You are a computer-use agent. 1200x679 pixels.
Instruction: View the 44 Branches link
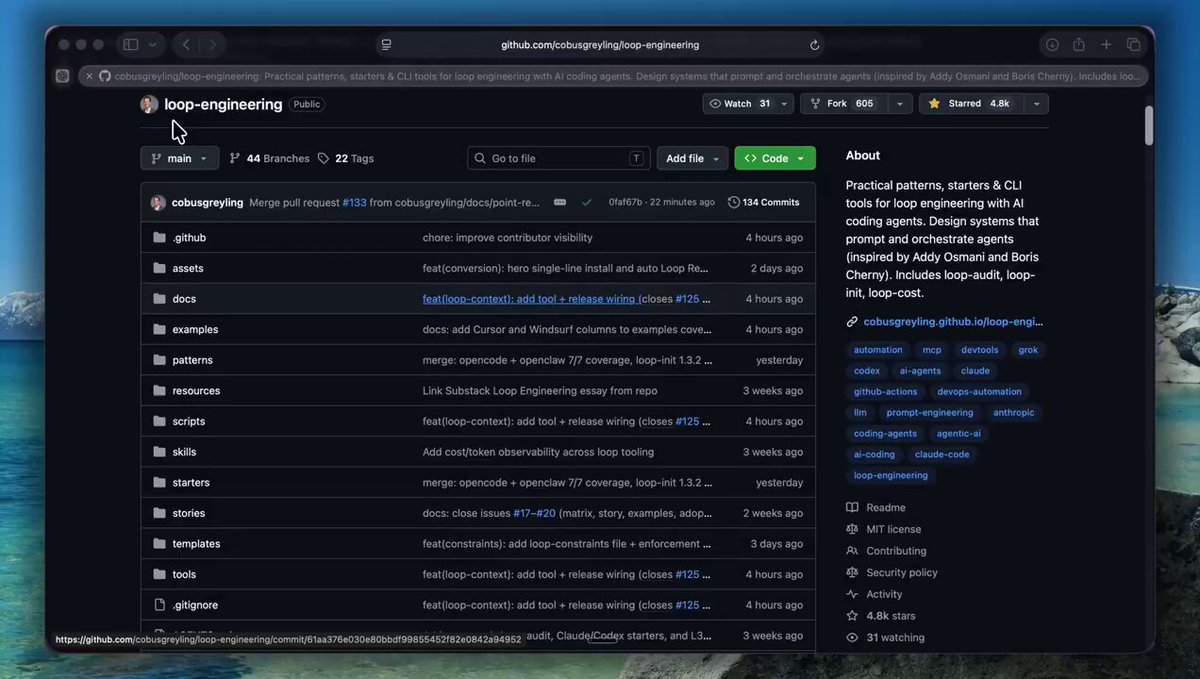click(x=269, y=158)
